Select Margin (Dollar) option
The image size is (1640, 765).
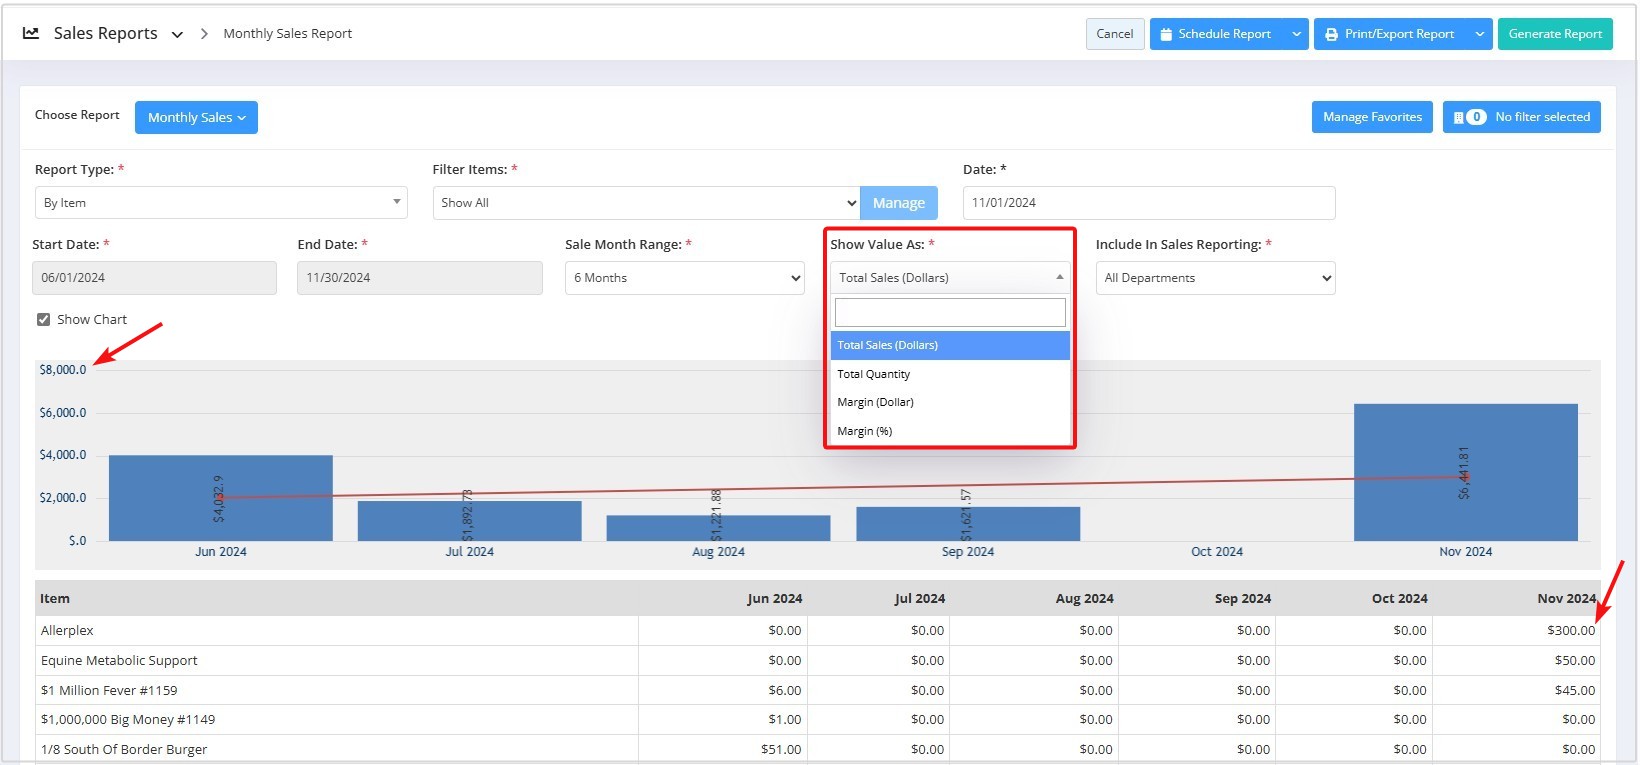(950, 402)
